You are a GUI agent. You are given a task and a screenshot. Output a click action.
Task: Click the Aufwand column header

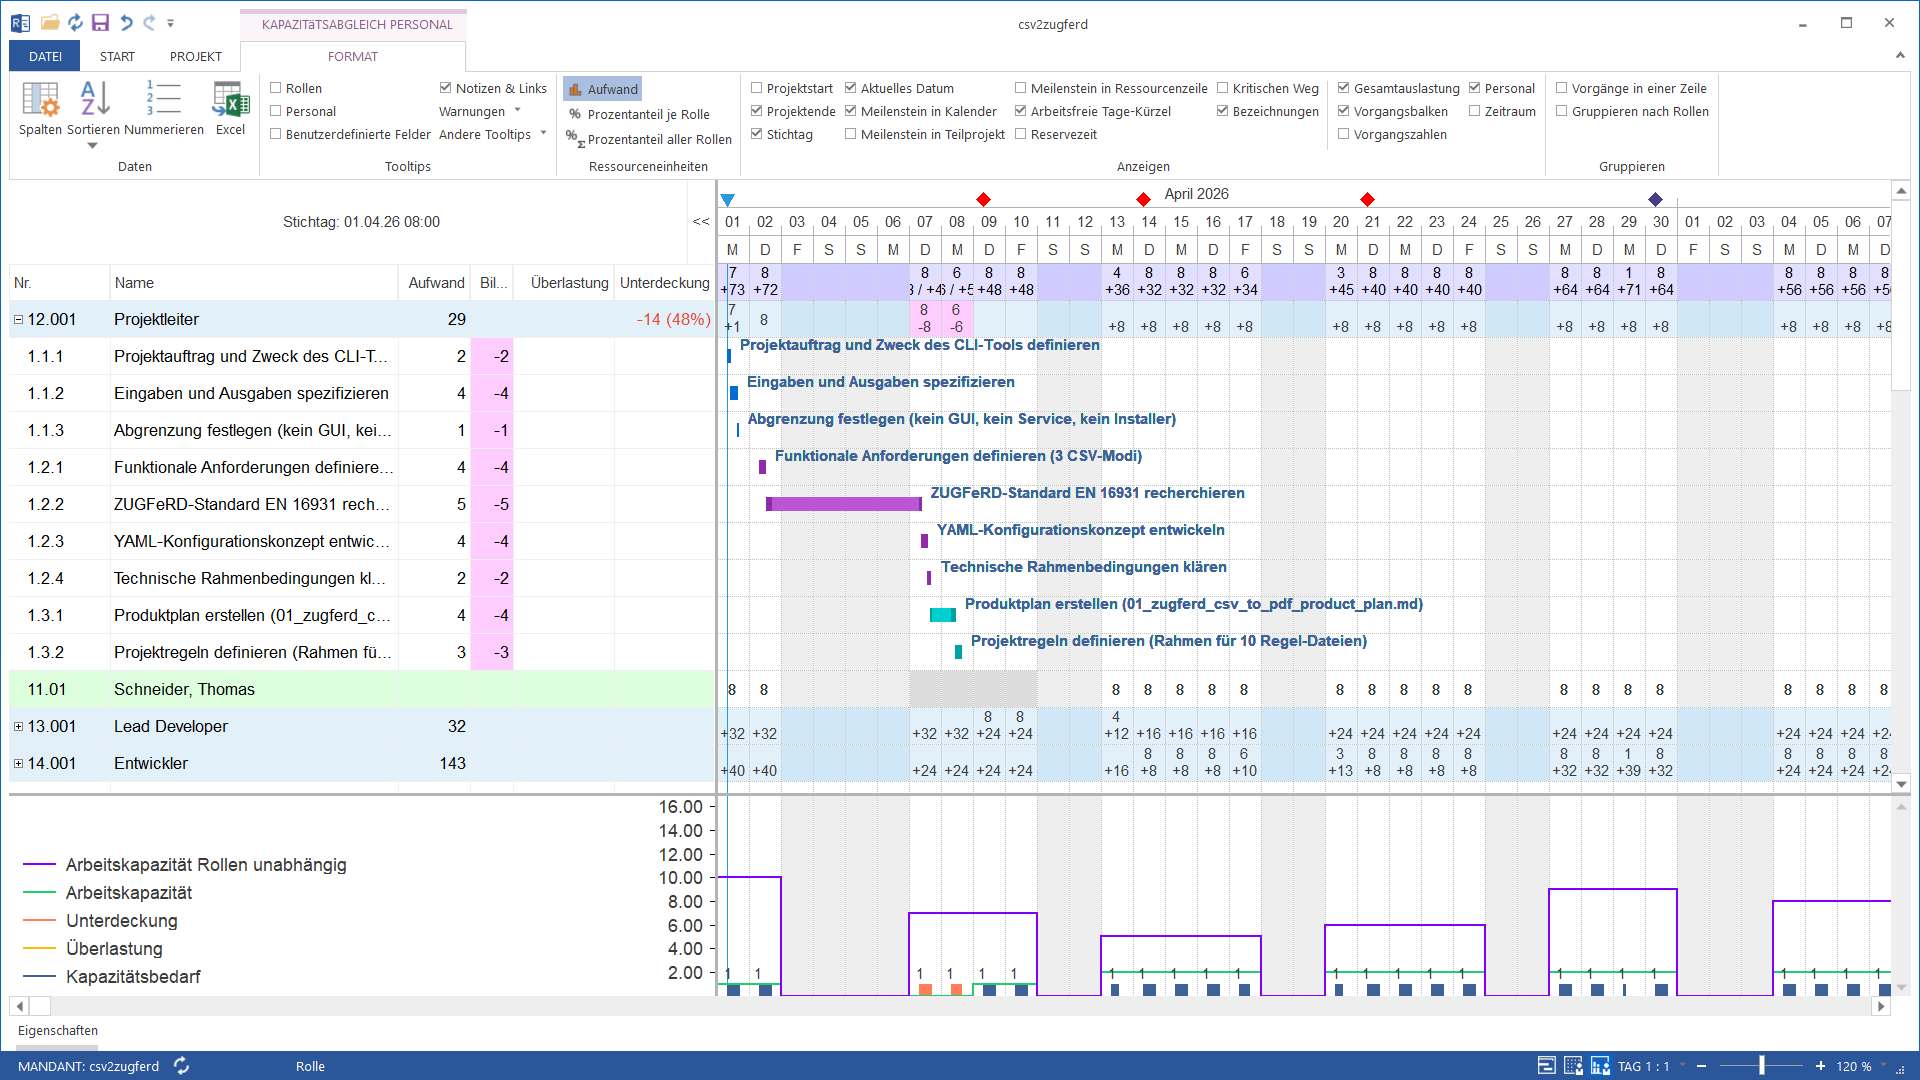coord(435,283)
